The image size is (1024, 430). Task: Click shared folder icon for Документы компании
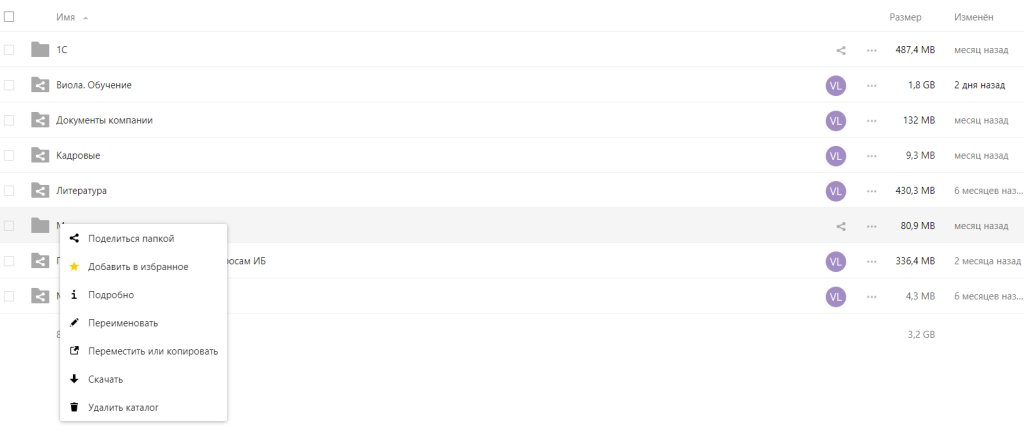click(40, 120)
